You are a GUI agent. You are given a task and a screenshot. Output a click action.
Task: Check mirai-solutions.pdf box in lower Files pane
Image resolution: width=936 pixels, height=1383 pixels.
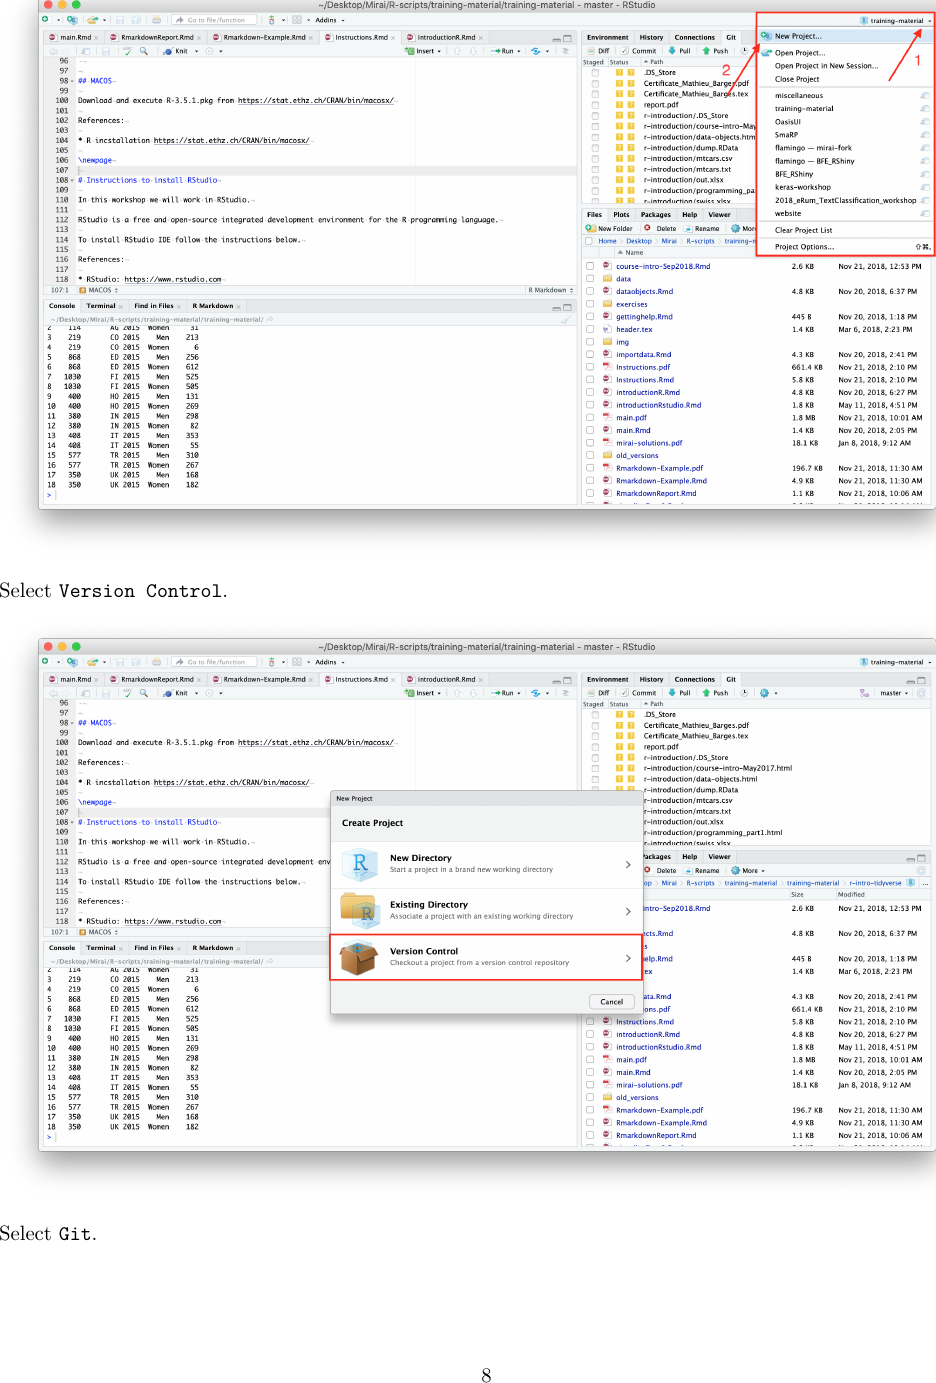(590, 1084)
